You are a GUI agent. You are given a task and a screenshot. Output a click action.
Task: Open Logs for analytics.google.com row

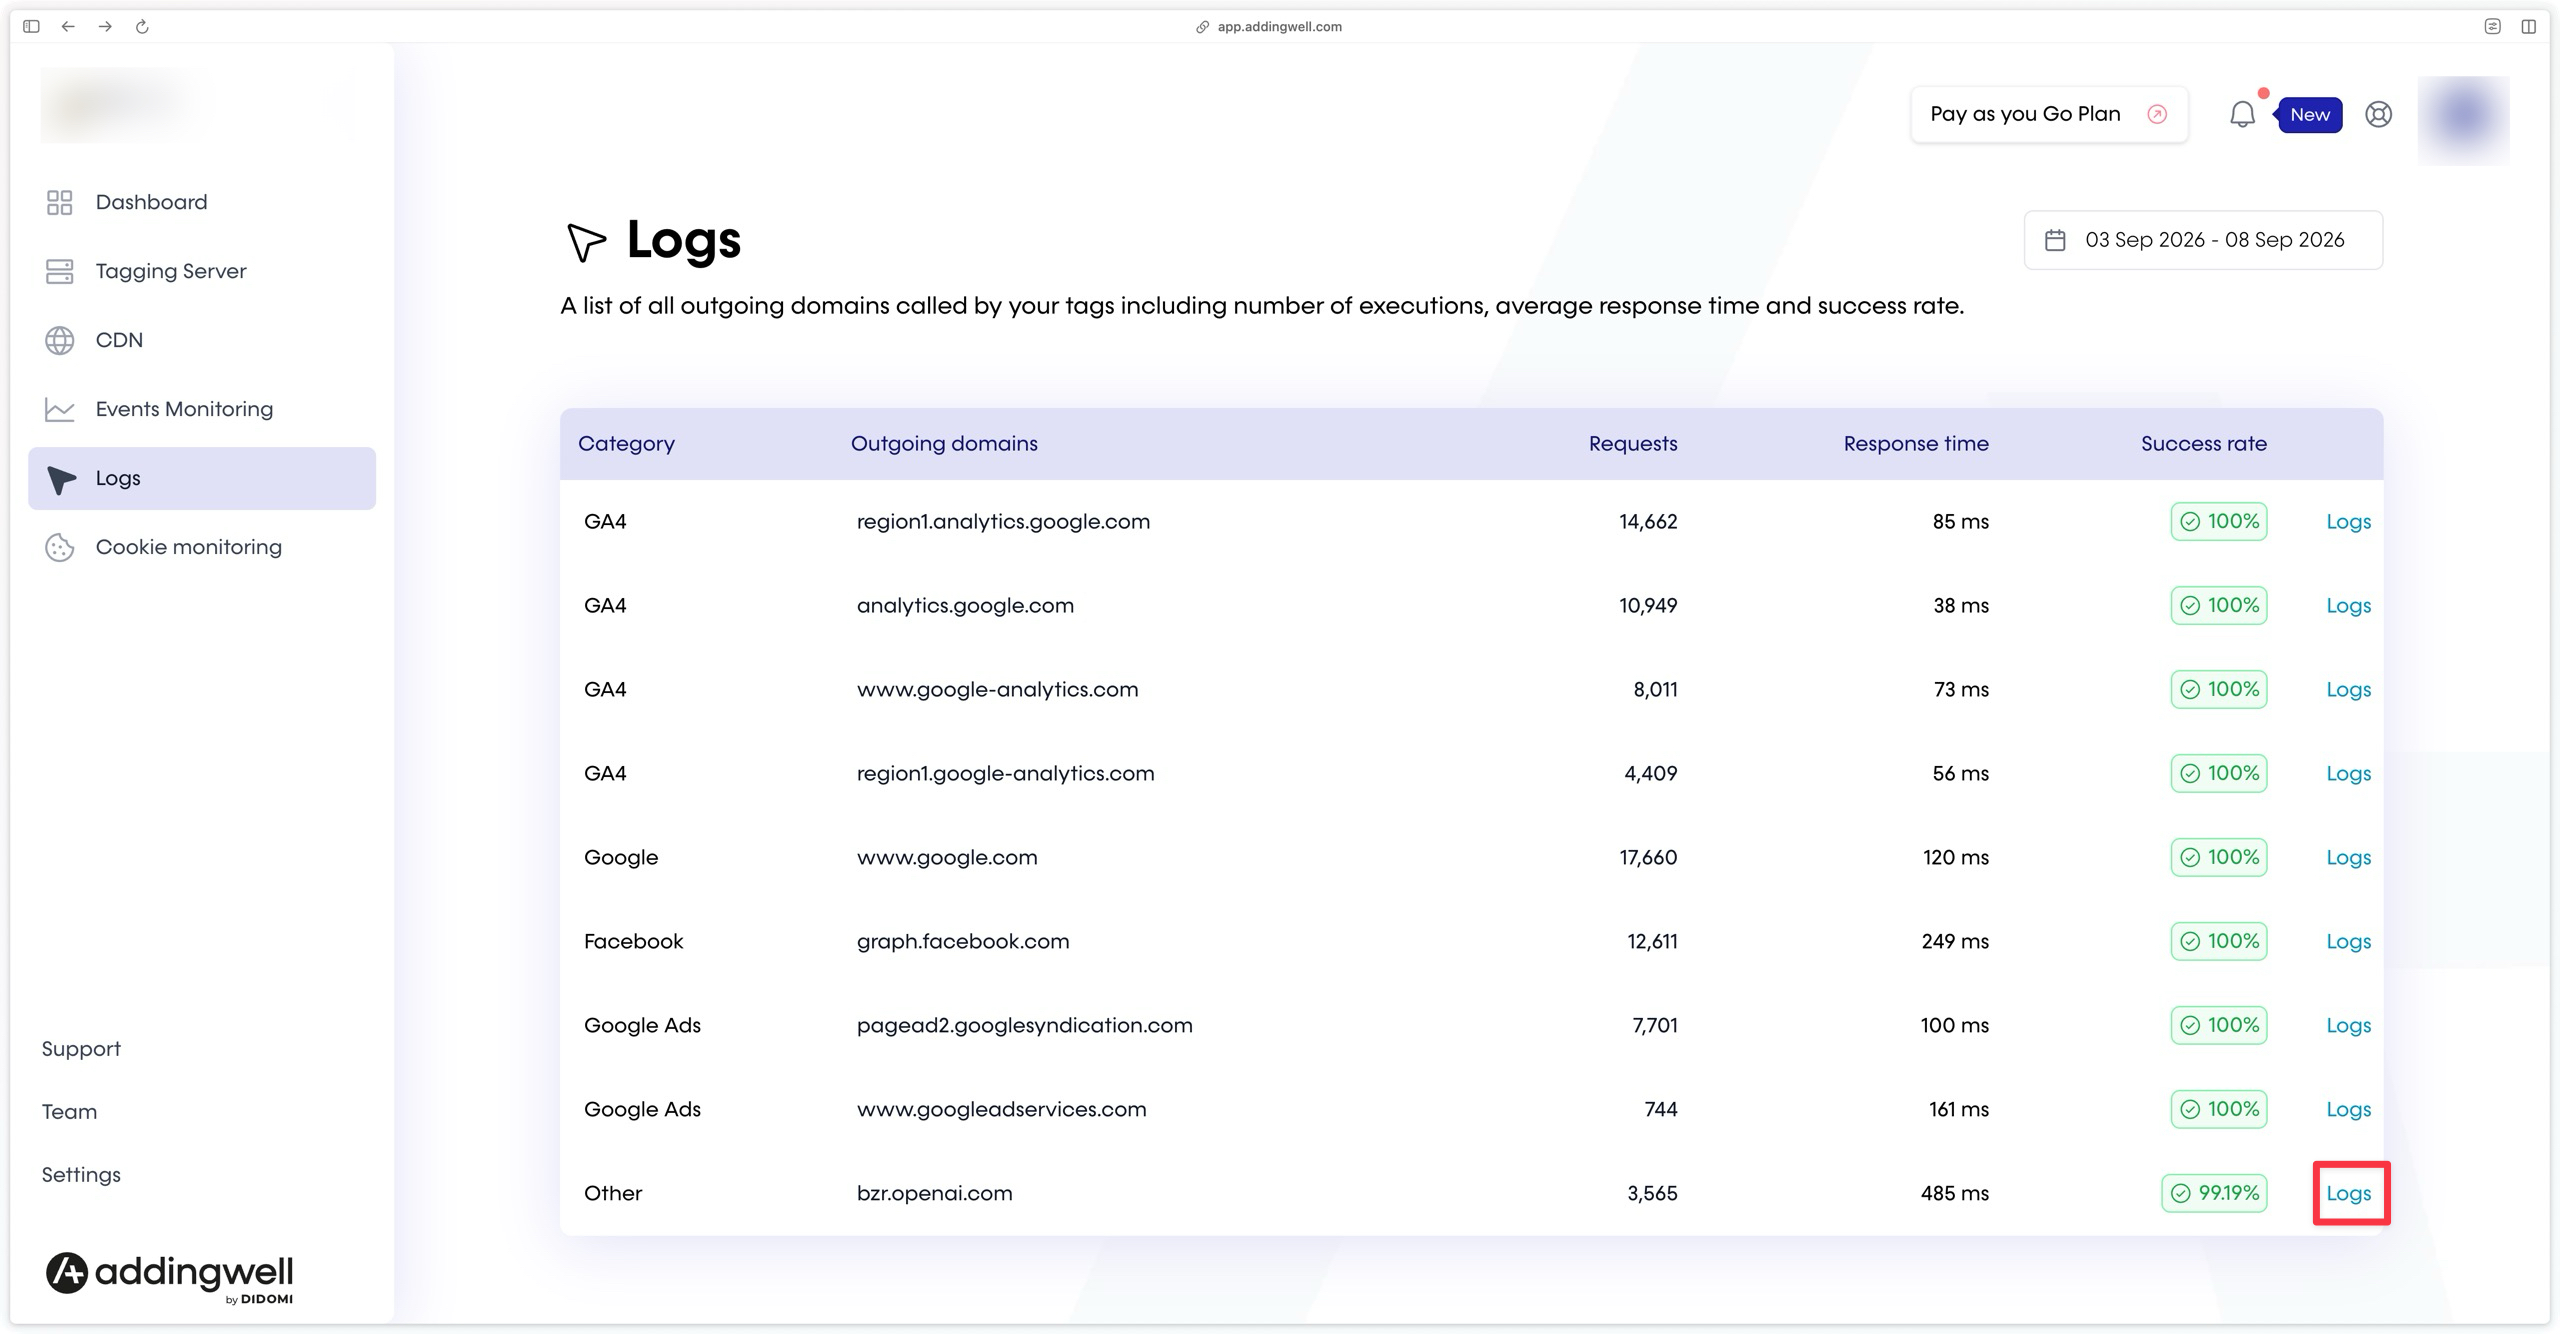tap(2348, 606)
